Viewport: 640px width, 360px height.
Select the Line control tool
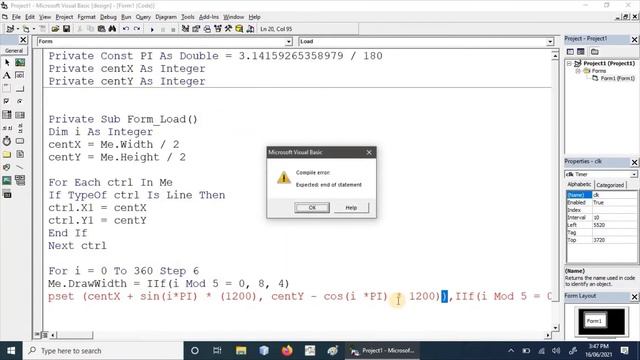click(x=20, y=167)
